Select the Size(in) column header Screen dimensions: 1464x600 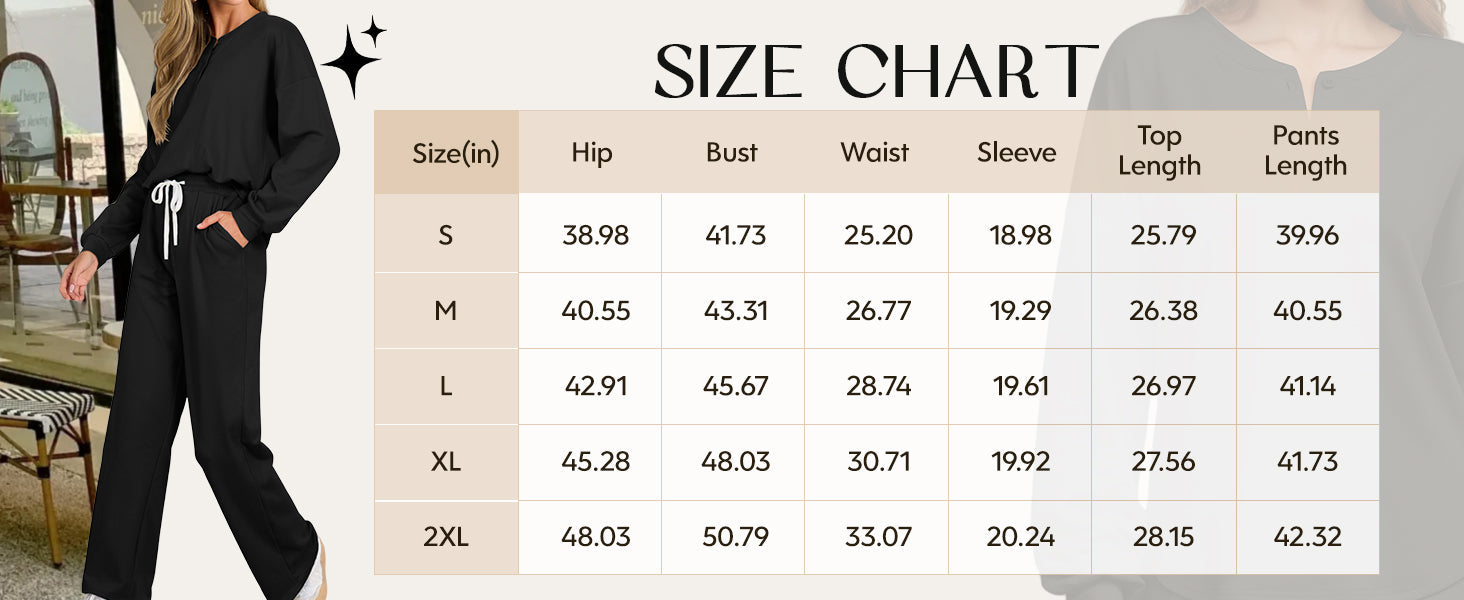[x=455, y=153]
